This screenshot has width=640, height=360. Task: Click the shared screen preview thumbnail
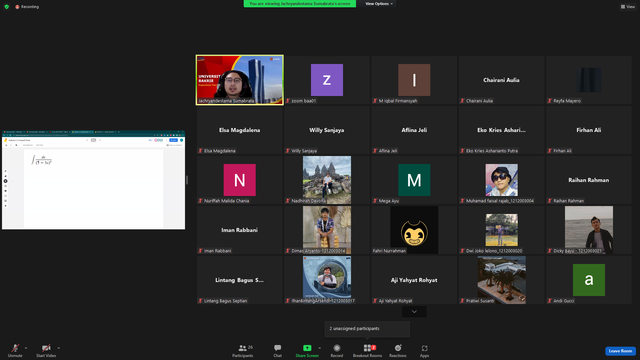(93, 180)
